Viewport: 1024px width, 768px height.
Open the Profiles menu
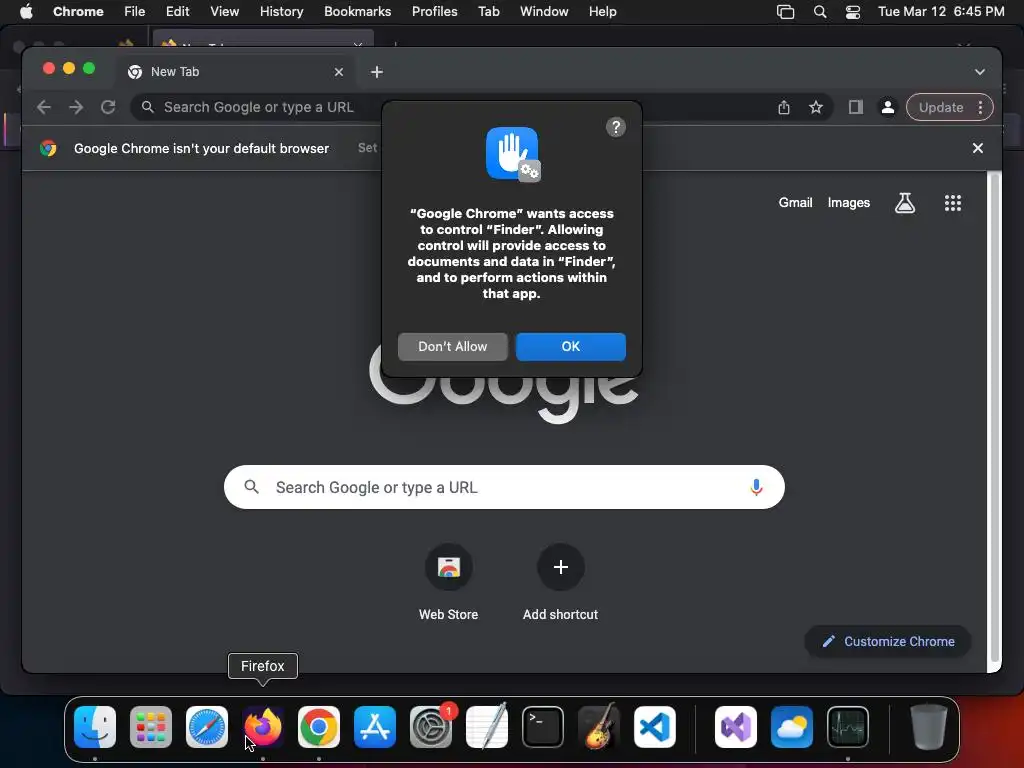pyautogui.click(x=434, y=12)
